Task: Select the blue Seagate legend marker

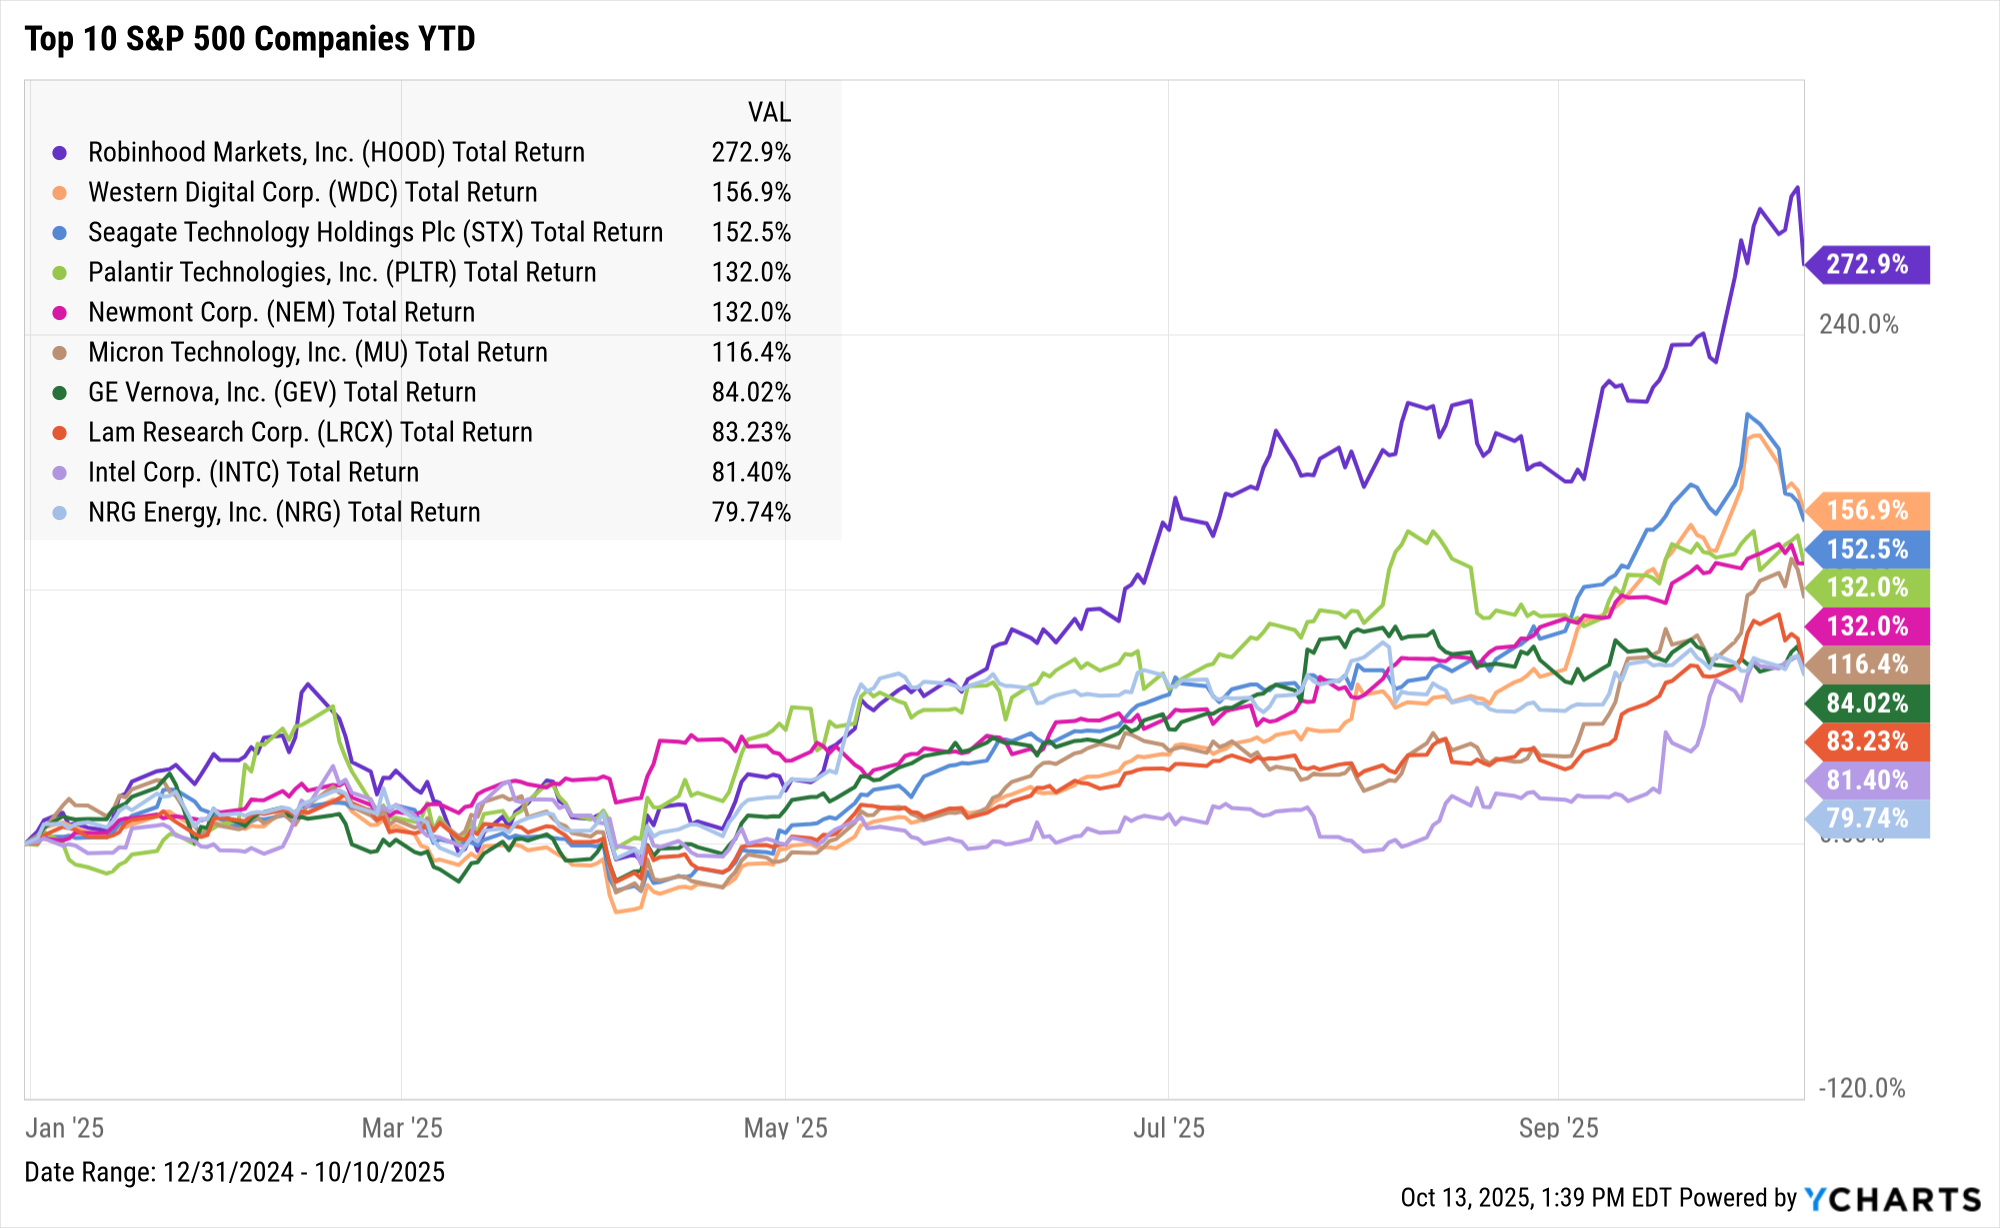Action: [60, 233]
